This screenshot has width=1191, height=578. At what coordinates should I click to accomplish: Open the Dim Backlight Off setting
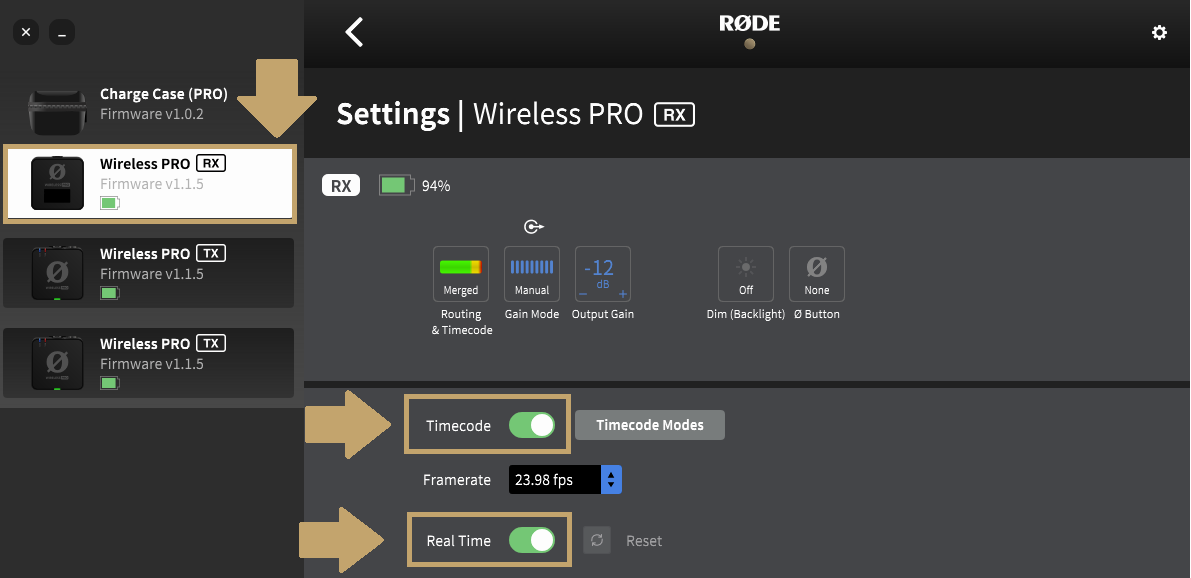click(746, 274)
